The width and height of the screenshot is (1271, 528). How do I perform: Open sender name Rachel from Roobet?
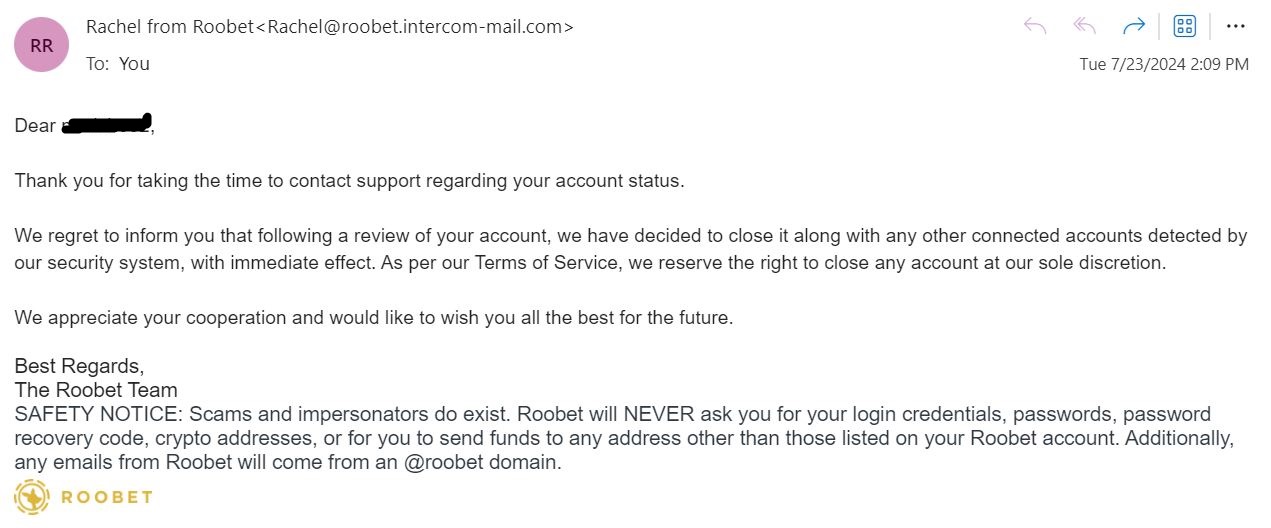pos(170,27)
